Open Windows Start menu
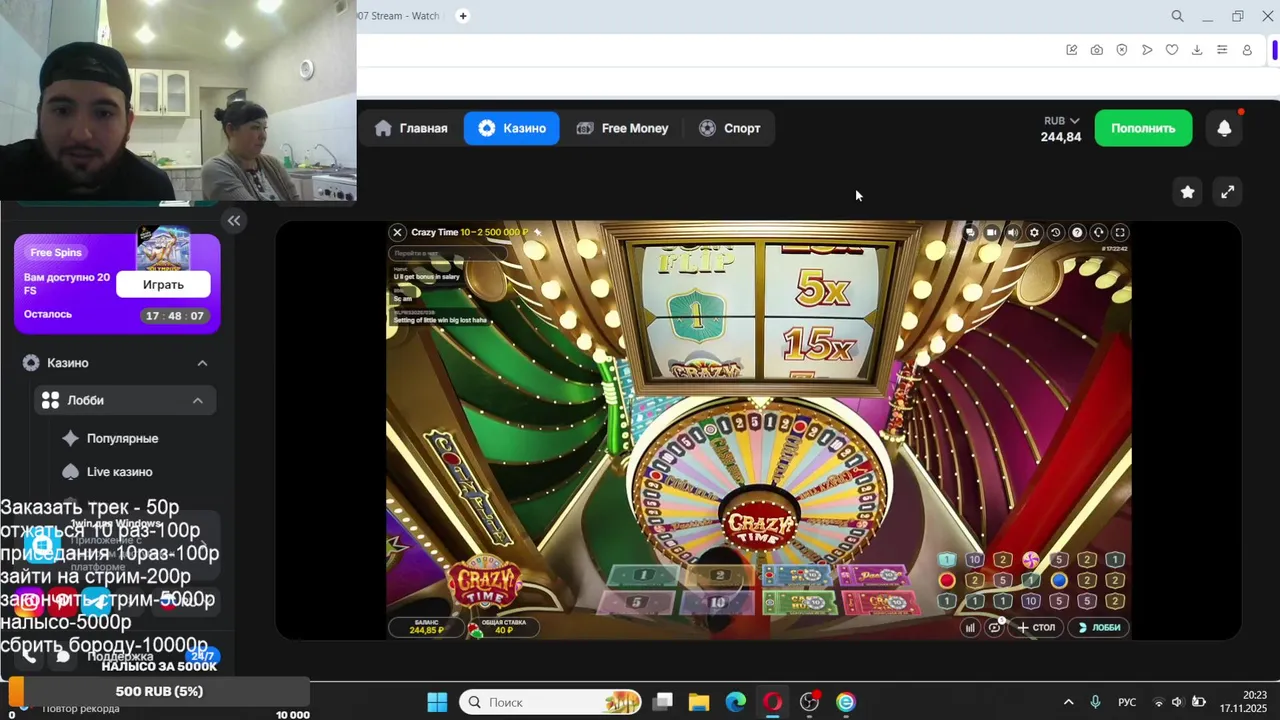 coord(437,702)
